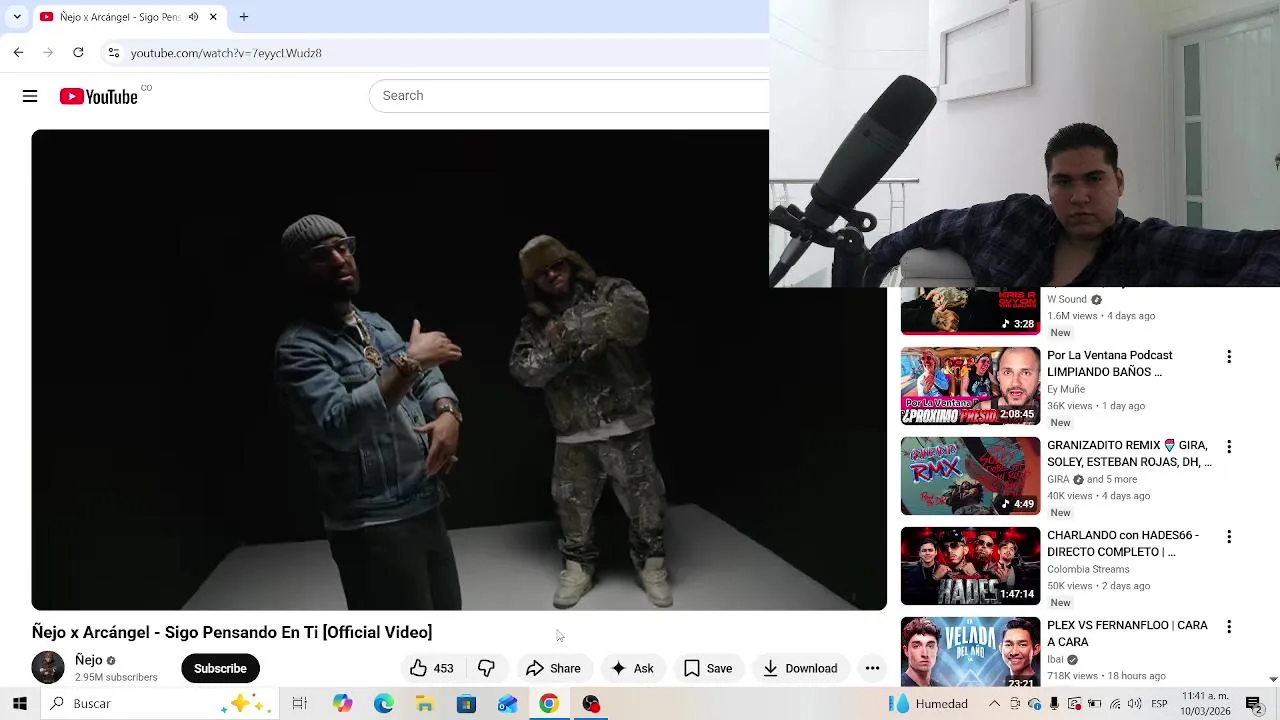This screenshot has height=720, width=1280.
Task: Close the Ñejo x Arcángel tab
Action: click(213, 17)
